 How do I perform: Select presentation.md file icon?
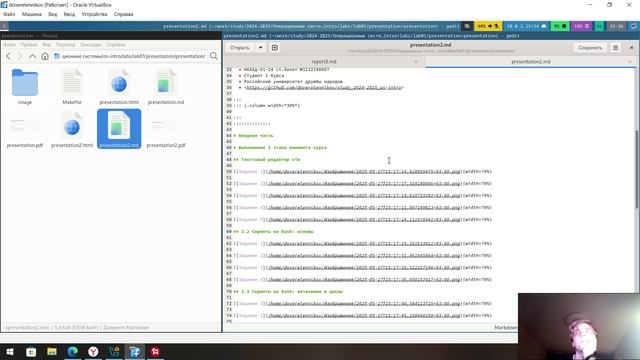166,82
